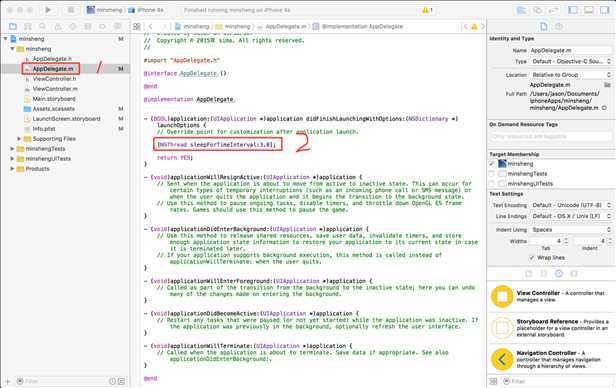The width and height of the screenshot is (616, 388).
Task: Open the Text Encoding dropdown
Action: tap(571, 205)
